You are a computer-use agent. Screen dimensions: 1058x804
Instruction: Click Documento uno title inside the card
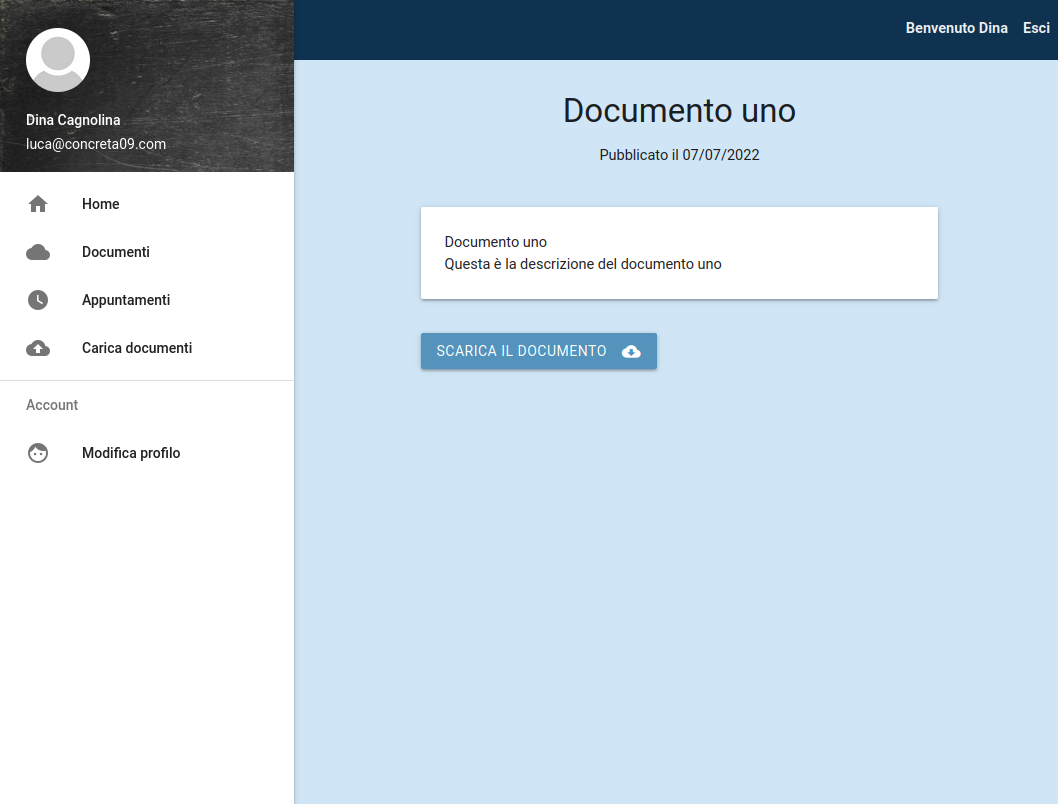click(x=495, y=242)
